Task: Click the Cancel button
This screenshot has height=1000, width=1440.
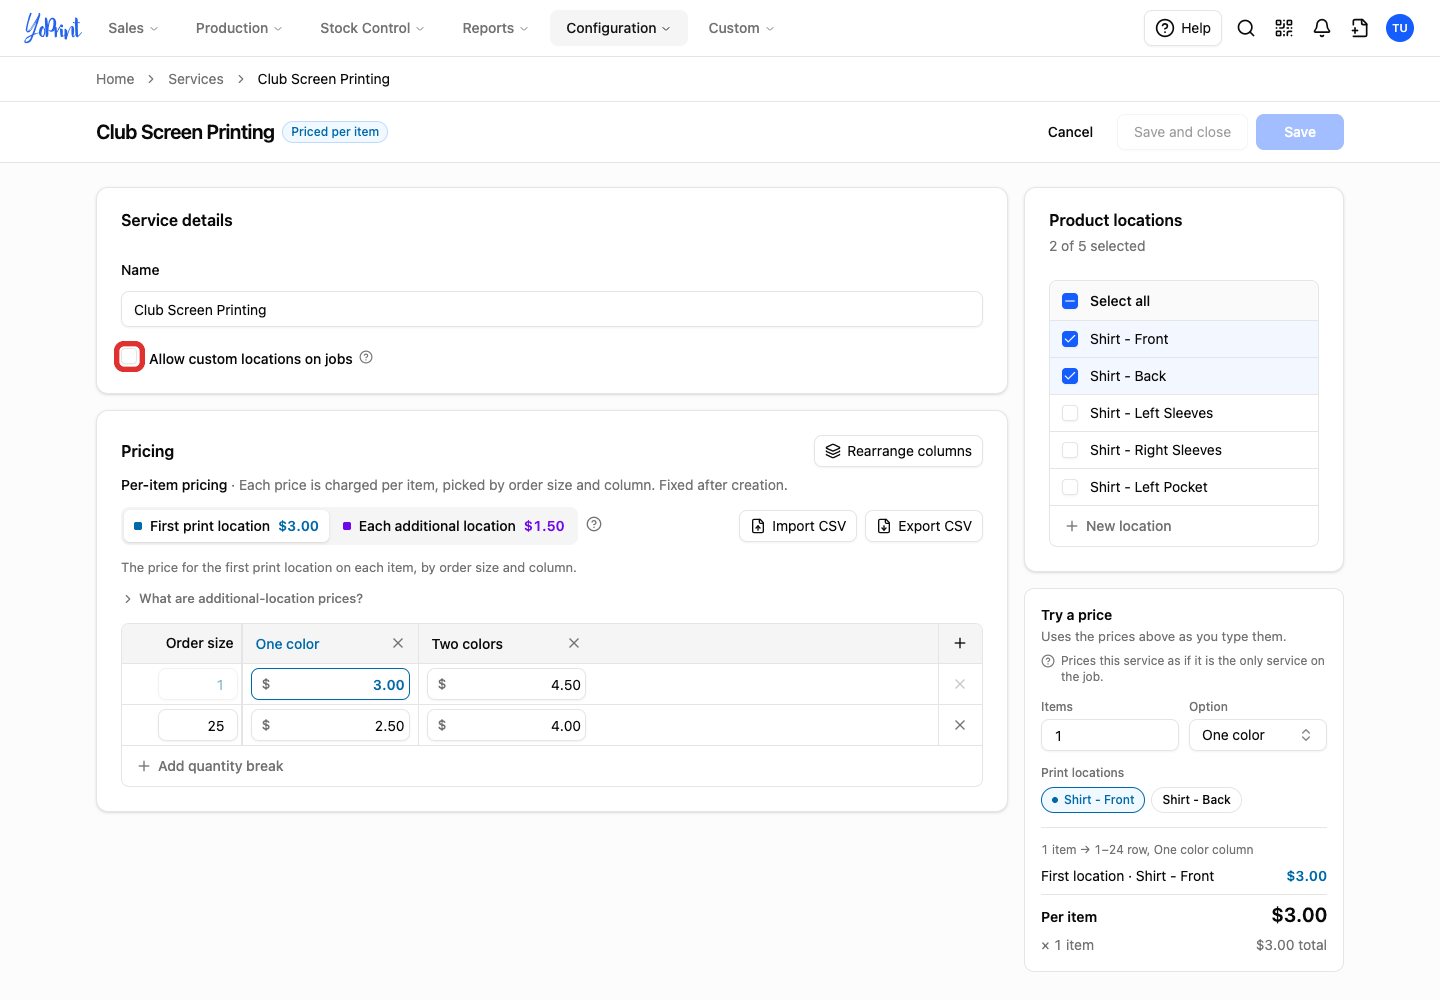Action: pyautogui.click(x=1070, y=132)
